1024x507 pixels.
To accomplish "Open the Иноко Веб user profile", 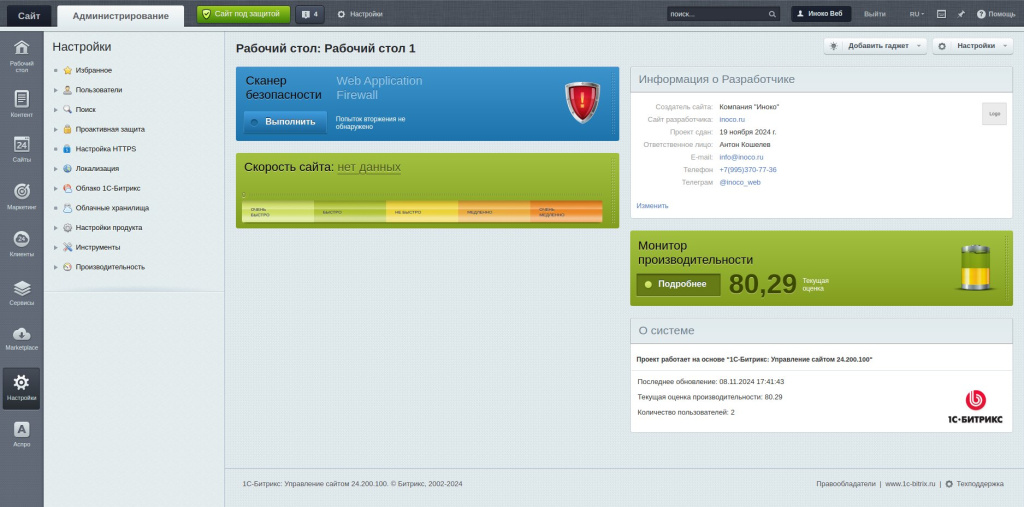I will (821, 14).
